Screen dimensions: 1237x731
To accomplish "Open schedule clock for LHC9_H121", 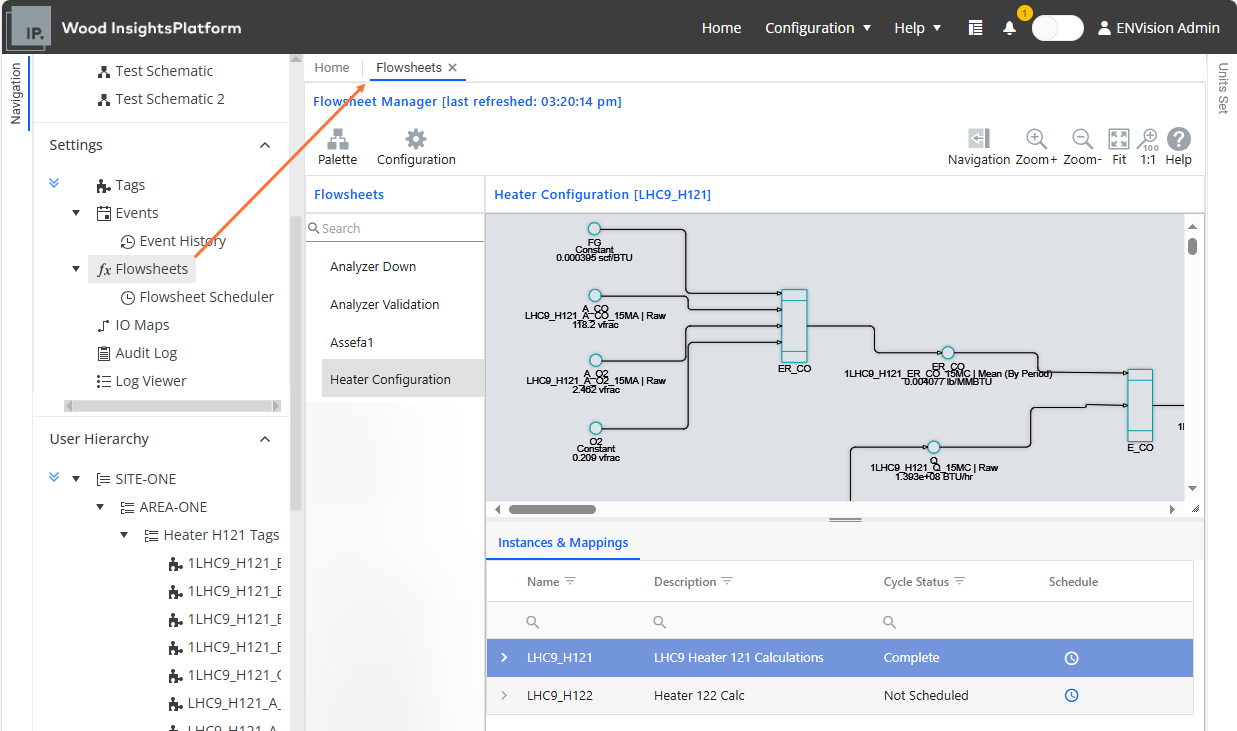I will pyautogui.click(x=1071, y=658).
